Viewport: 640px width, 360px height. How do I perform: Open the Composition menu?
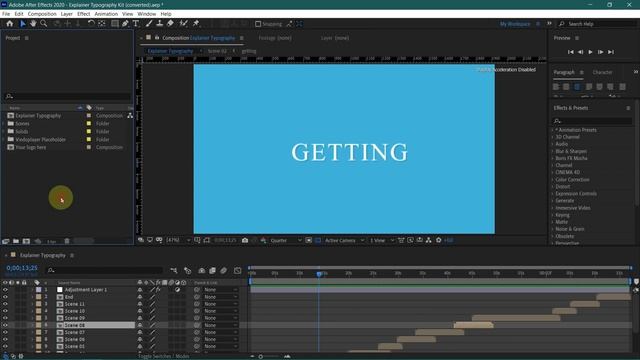pyautogui.click(x=42, y=14)
